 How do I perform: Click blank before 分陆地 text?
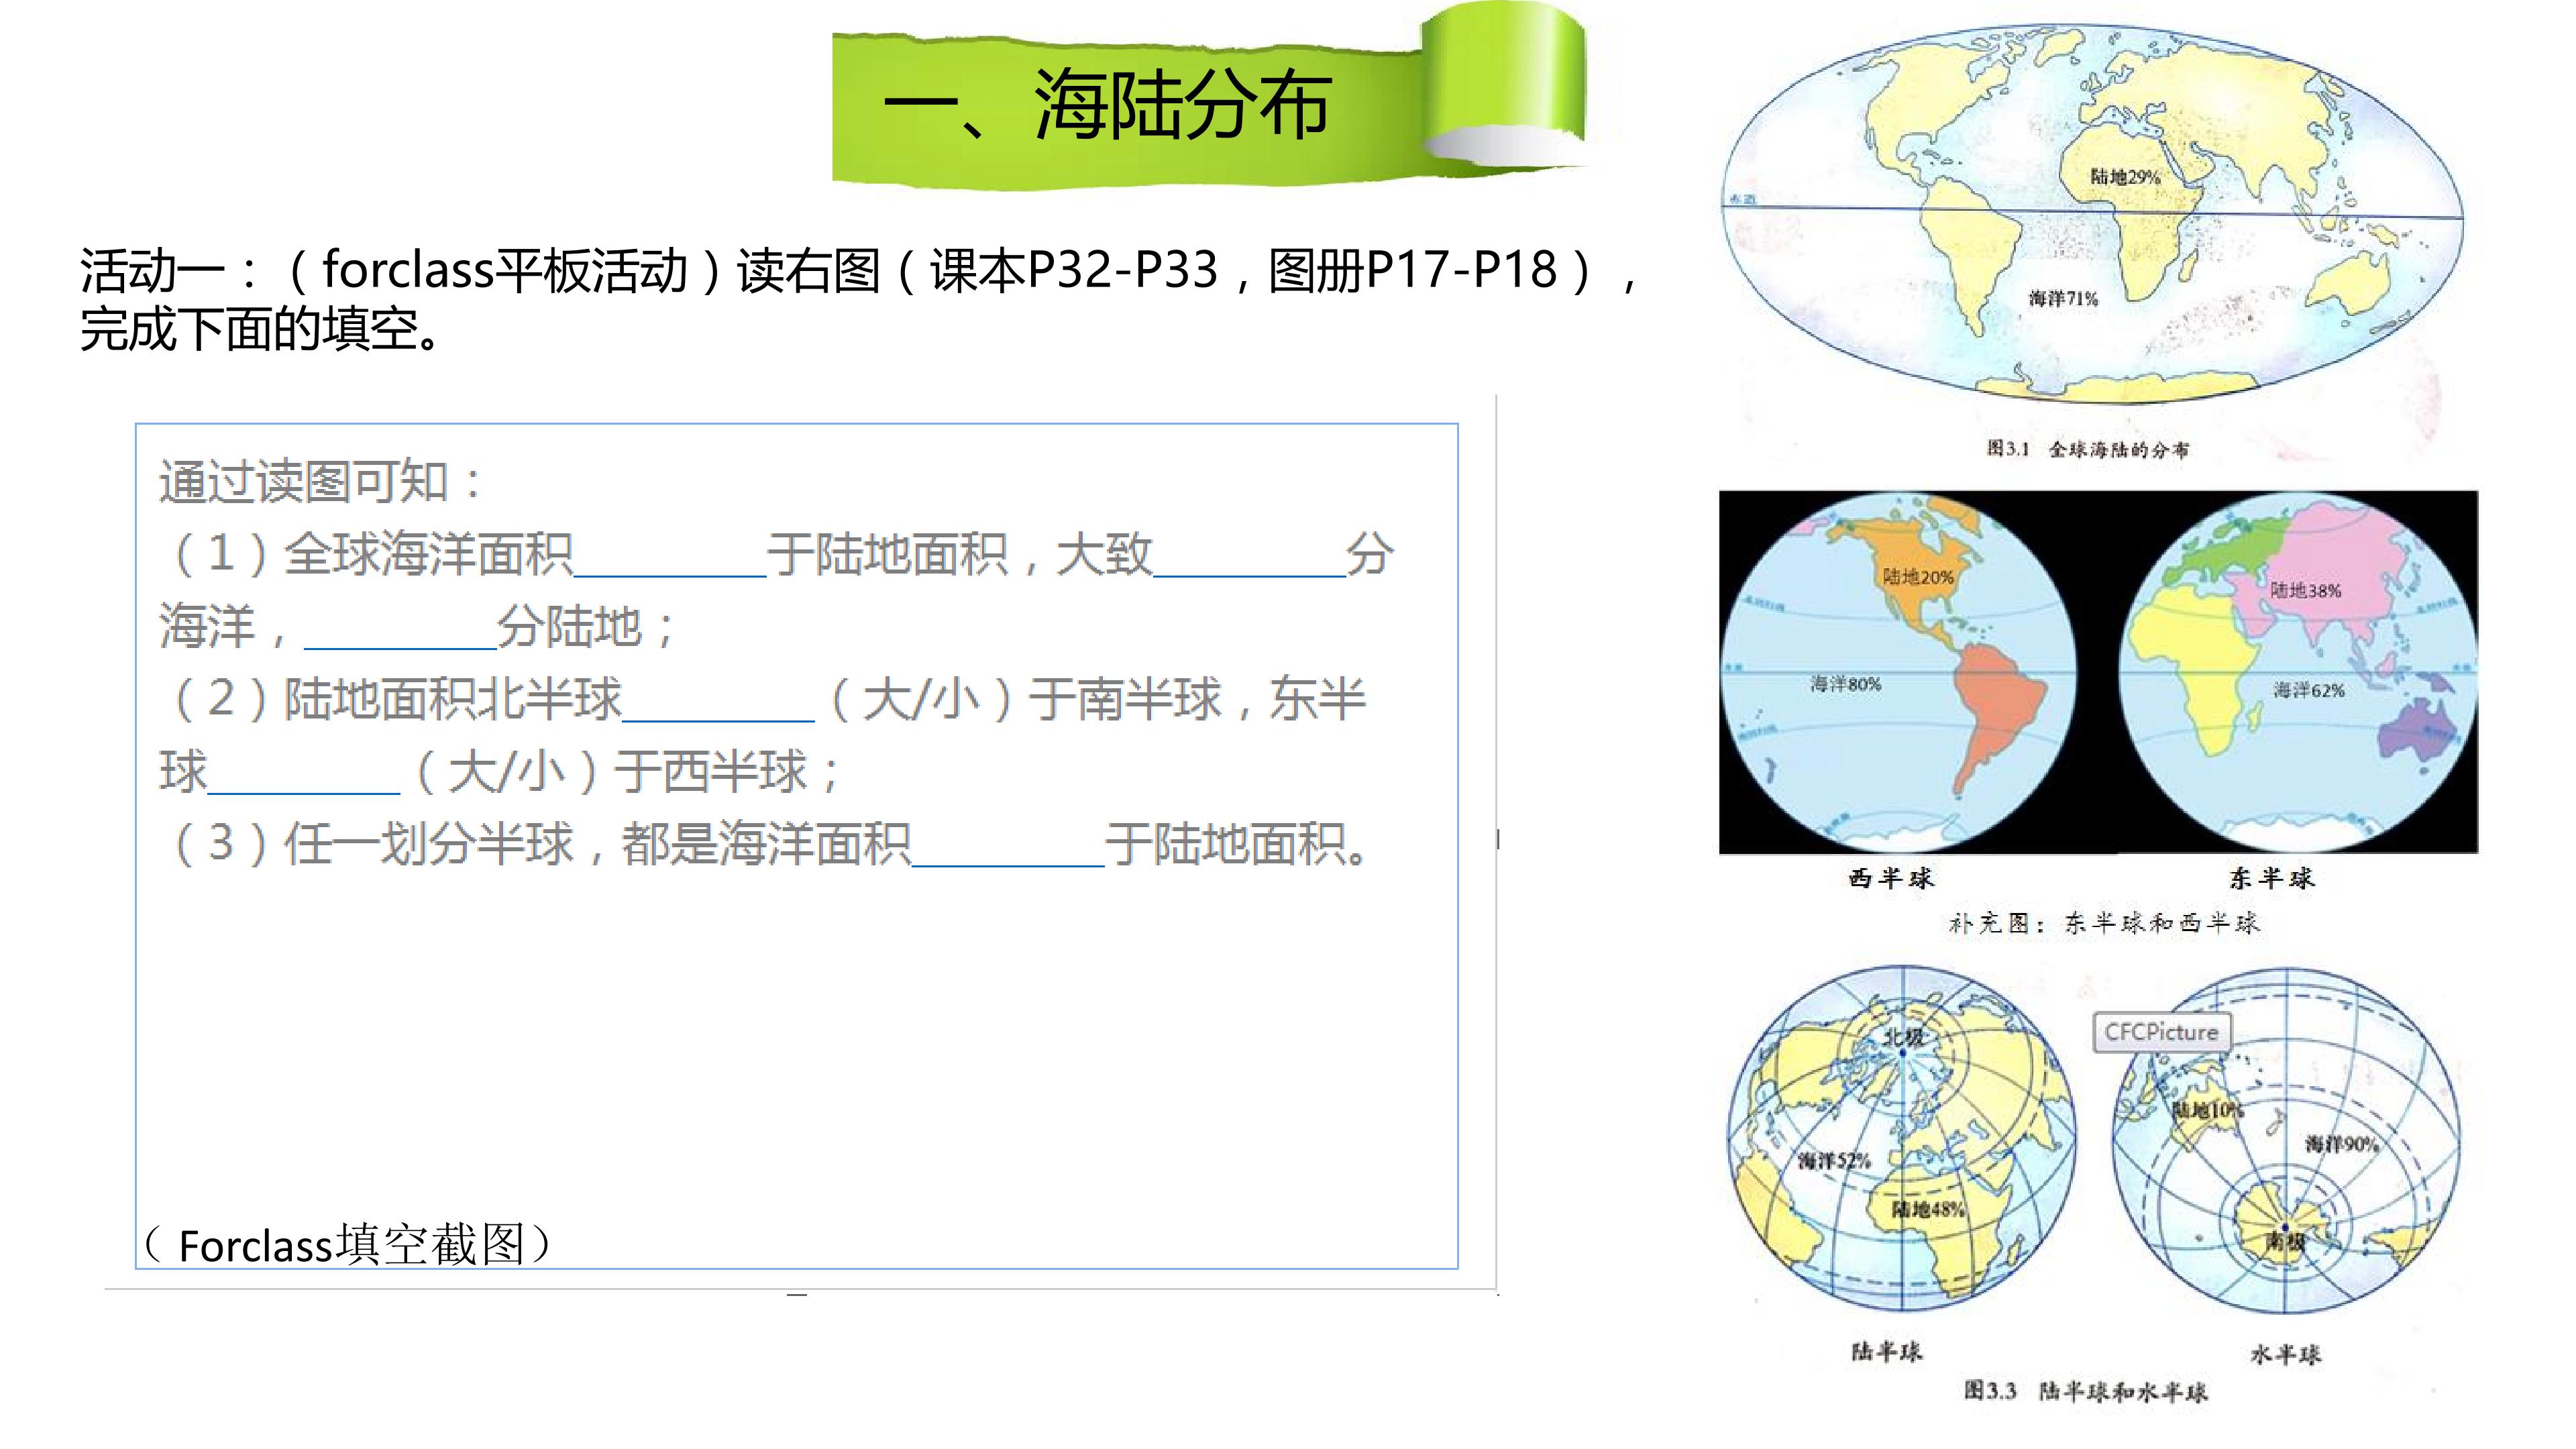400,628
